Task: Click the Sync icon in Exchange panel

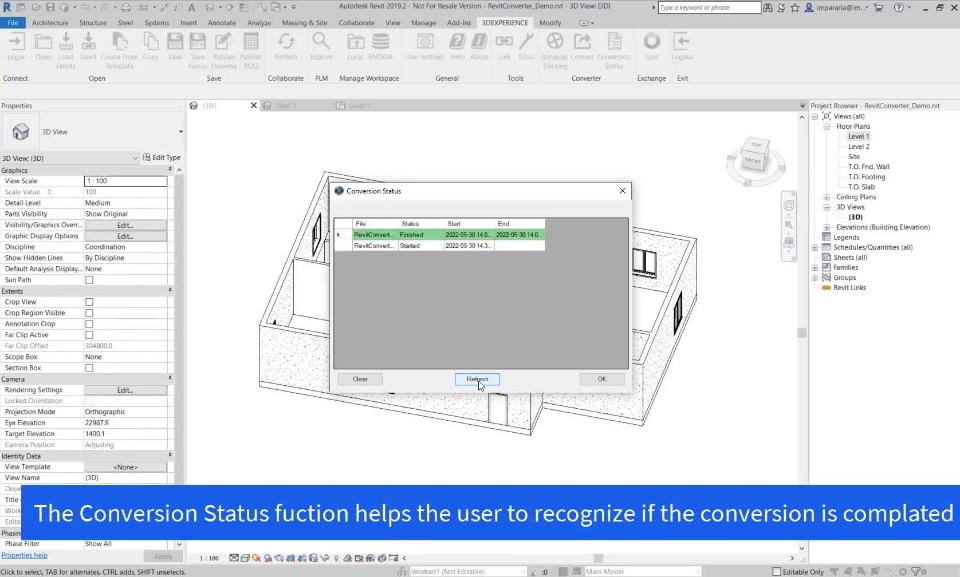Action: pyautogui.click(x=651, y=47)
